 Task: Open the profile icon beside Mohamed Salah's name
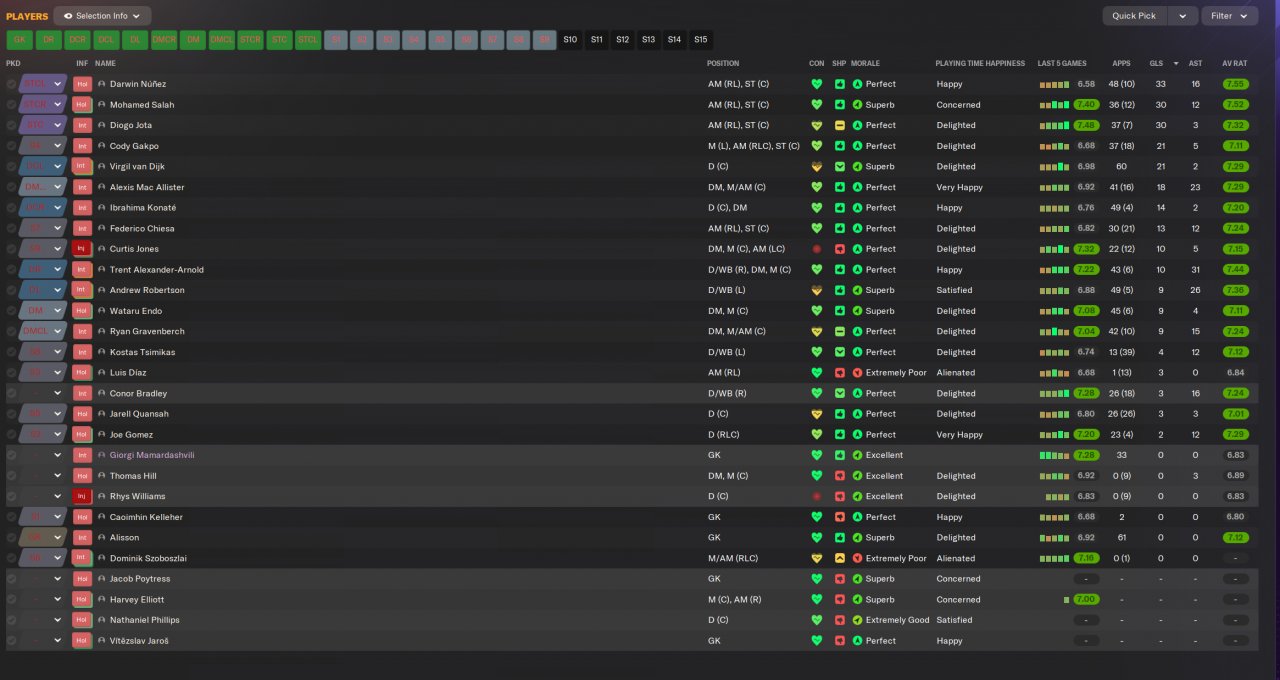(x=102, y=105)
